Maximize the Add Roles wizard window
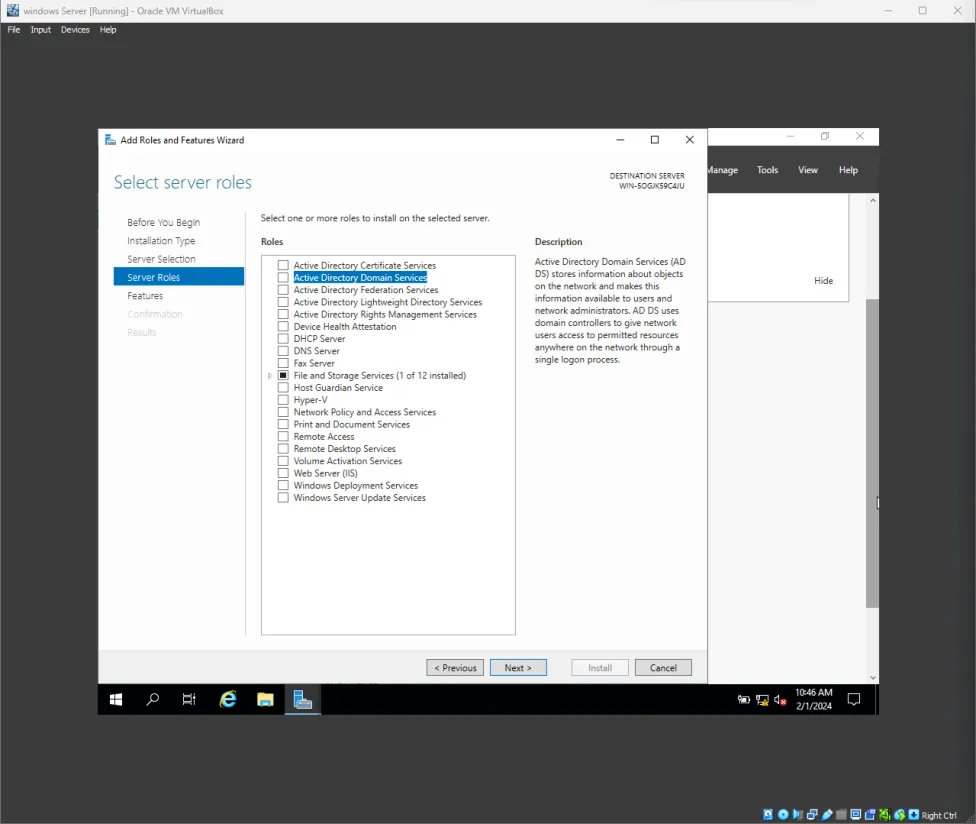Viewport: 976px width, 824px height. 655,139
